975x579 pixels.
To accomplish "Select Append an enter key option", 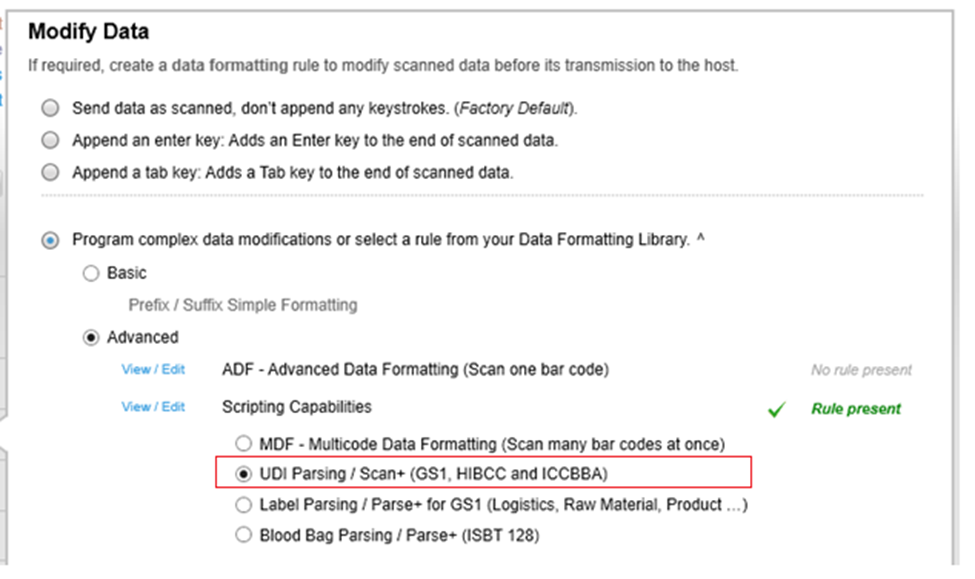I will 49,140.
